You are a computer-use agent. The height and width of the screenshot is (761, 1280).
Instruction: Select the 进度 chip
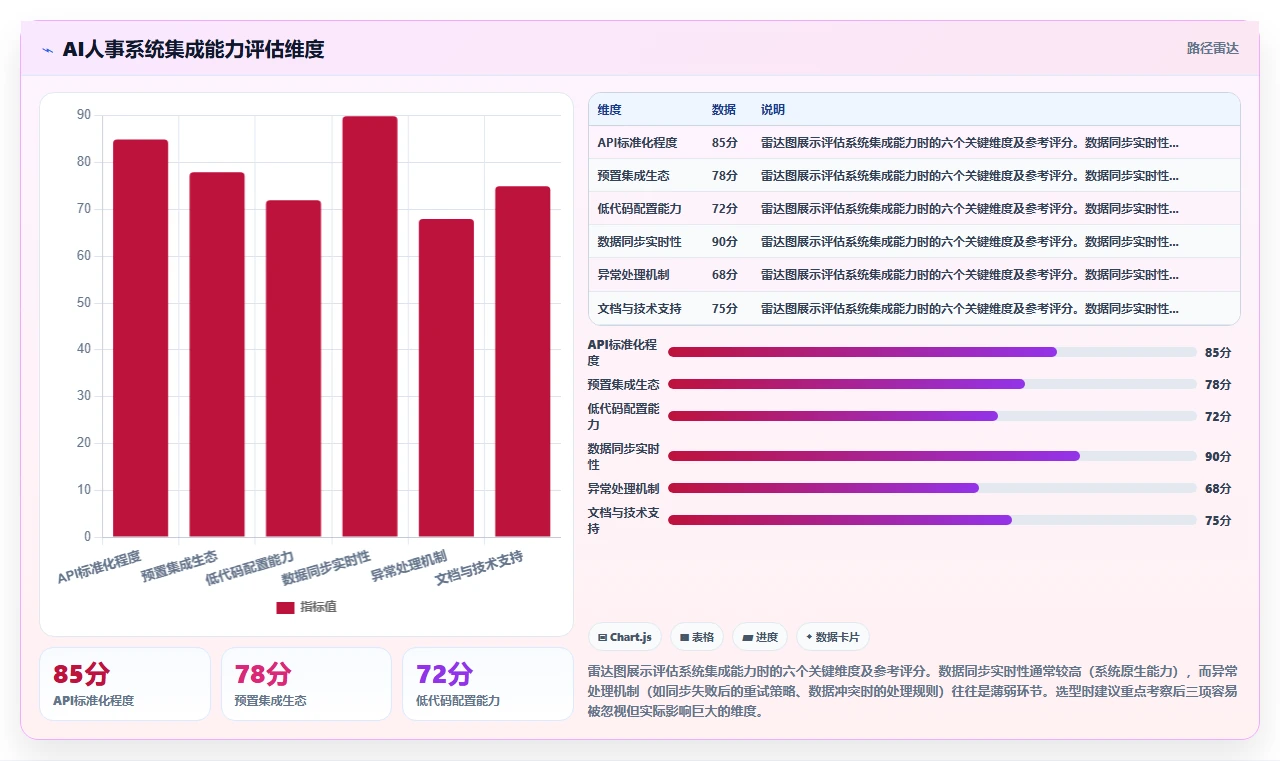pyautogui.click(x=760, y=637)
